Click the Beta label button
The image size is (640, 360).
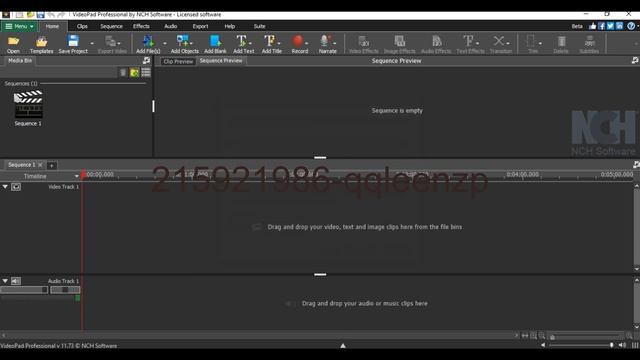click(577, 26)
